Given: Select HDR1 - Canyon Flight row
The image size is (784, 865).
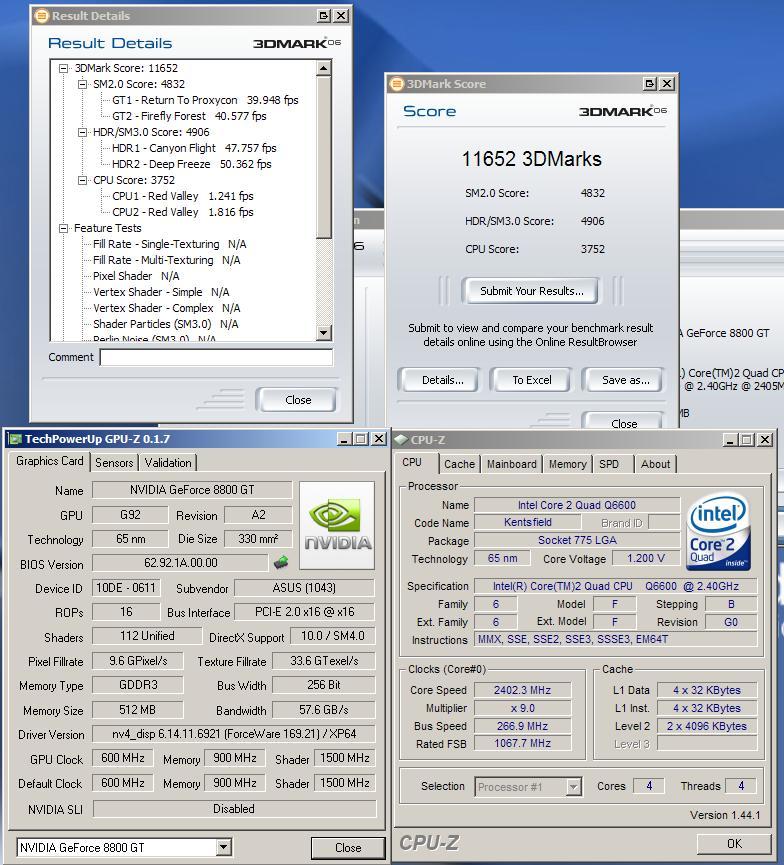Looking at the screenshot, I should click(x=194, y=148).
